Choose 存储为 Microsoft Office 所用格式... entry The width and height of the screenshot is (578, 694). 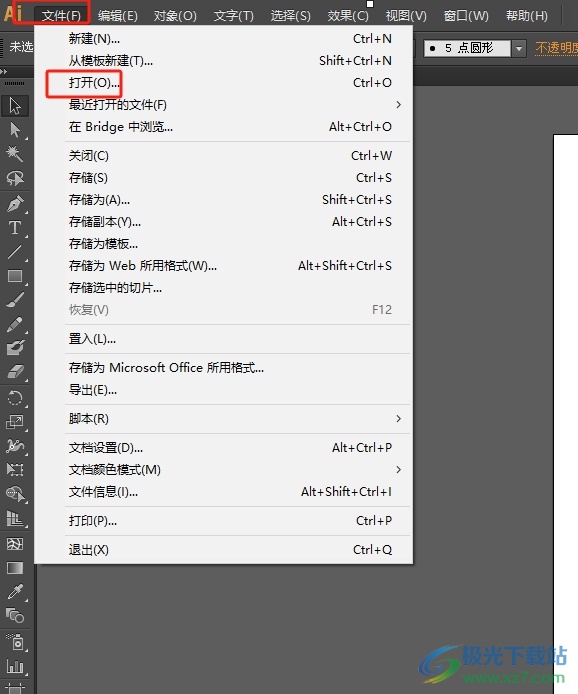(x=223, y=368)
